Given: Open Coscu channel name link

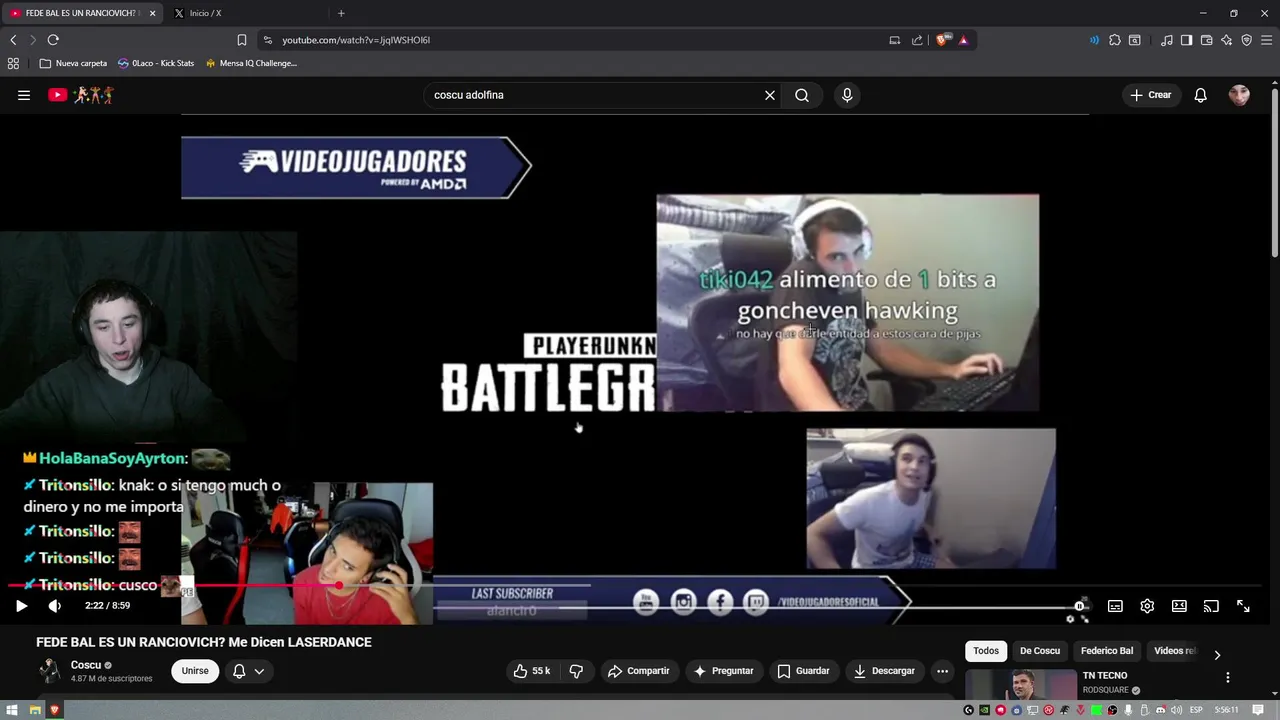Looking at the screenshot, I should [86, 665].
